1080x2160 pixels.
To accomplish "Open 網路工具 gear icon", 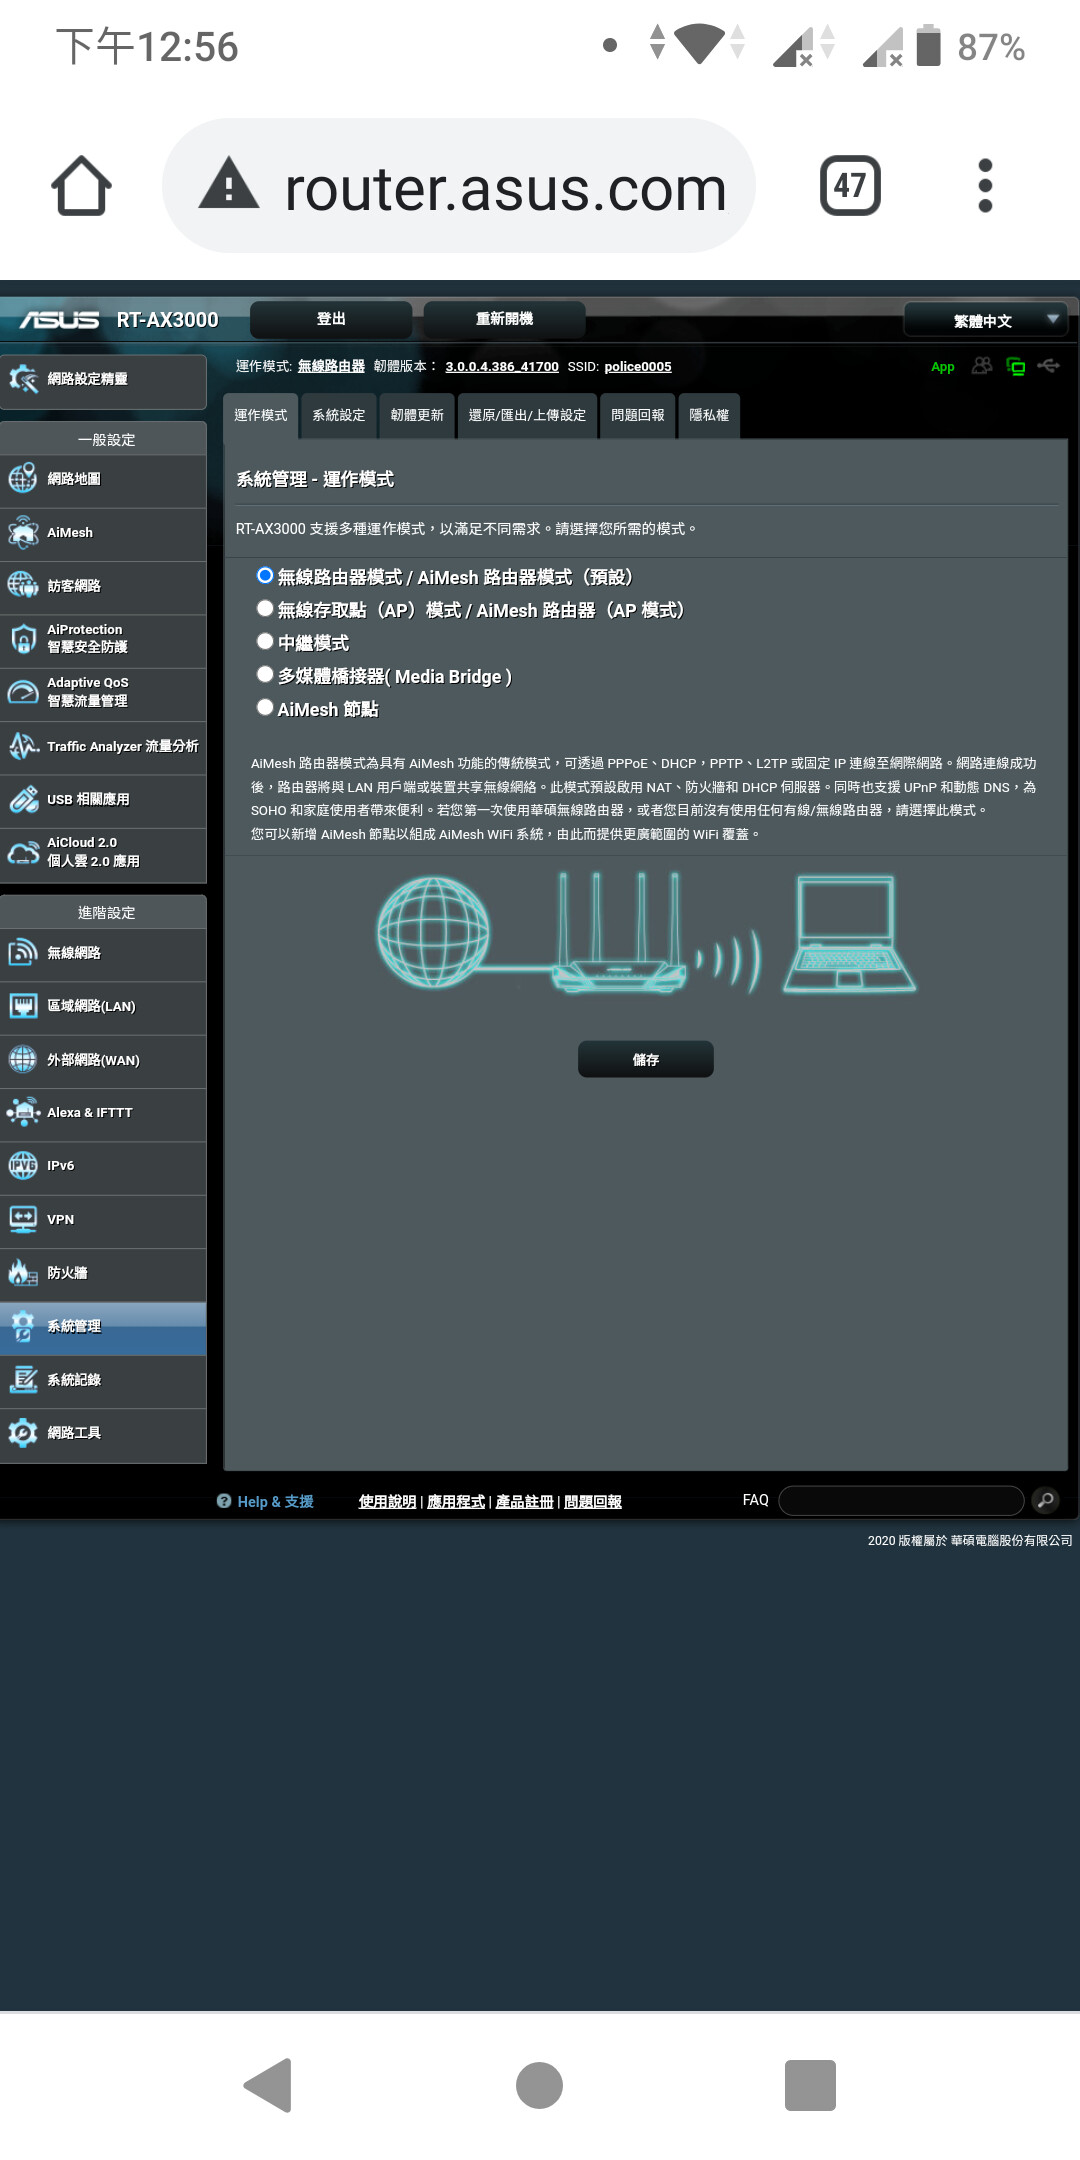I will [23, 1432].
